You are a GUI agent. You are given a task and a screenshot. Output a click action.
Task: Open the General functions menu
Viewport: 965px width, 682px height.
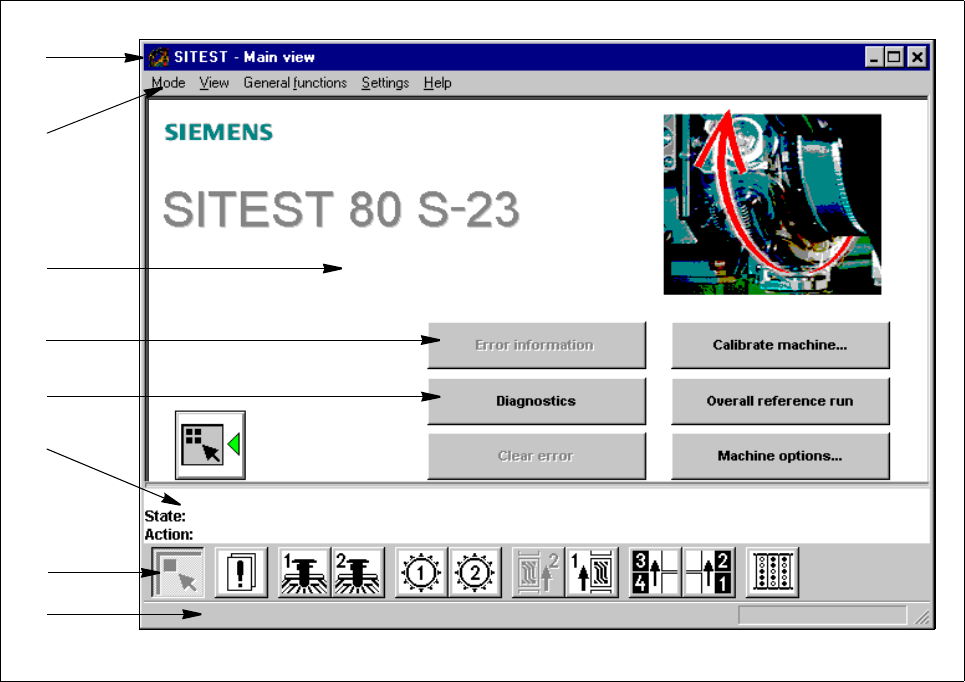[295, 82]
